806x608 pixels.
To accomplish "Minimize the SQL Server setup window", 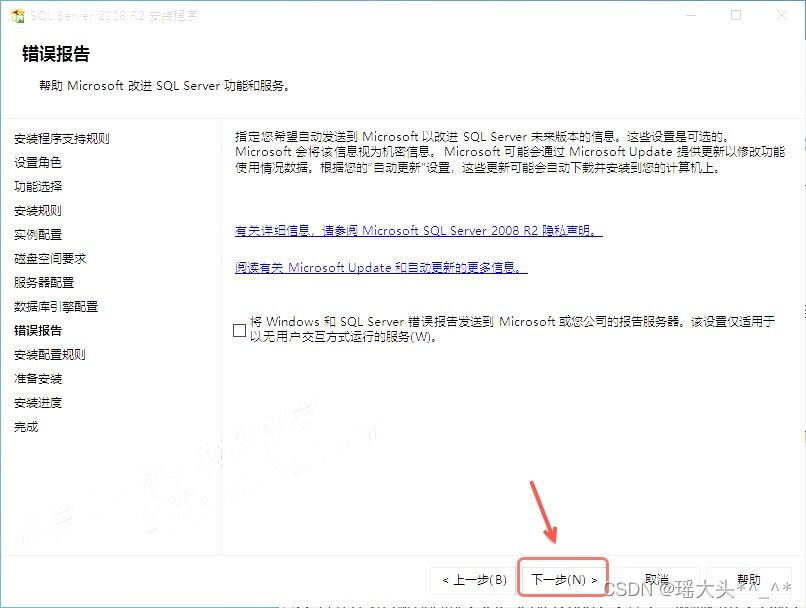I will click(x=691, y=15).
